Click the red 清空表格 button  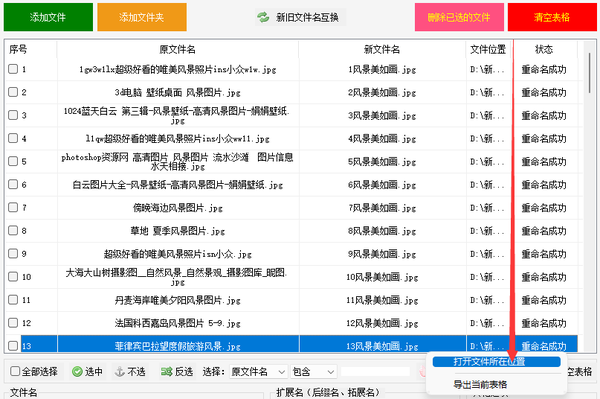552,17
